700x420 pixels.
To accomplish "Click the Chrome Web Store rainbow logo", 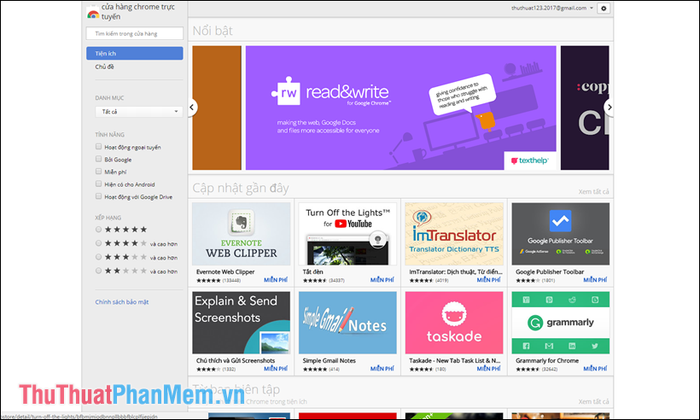I will click(93, 14).
